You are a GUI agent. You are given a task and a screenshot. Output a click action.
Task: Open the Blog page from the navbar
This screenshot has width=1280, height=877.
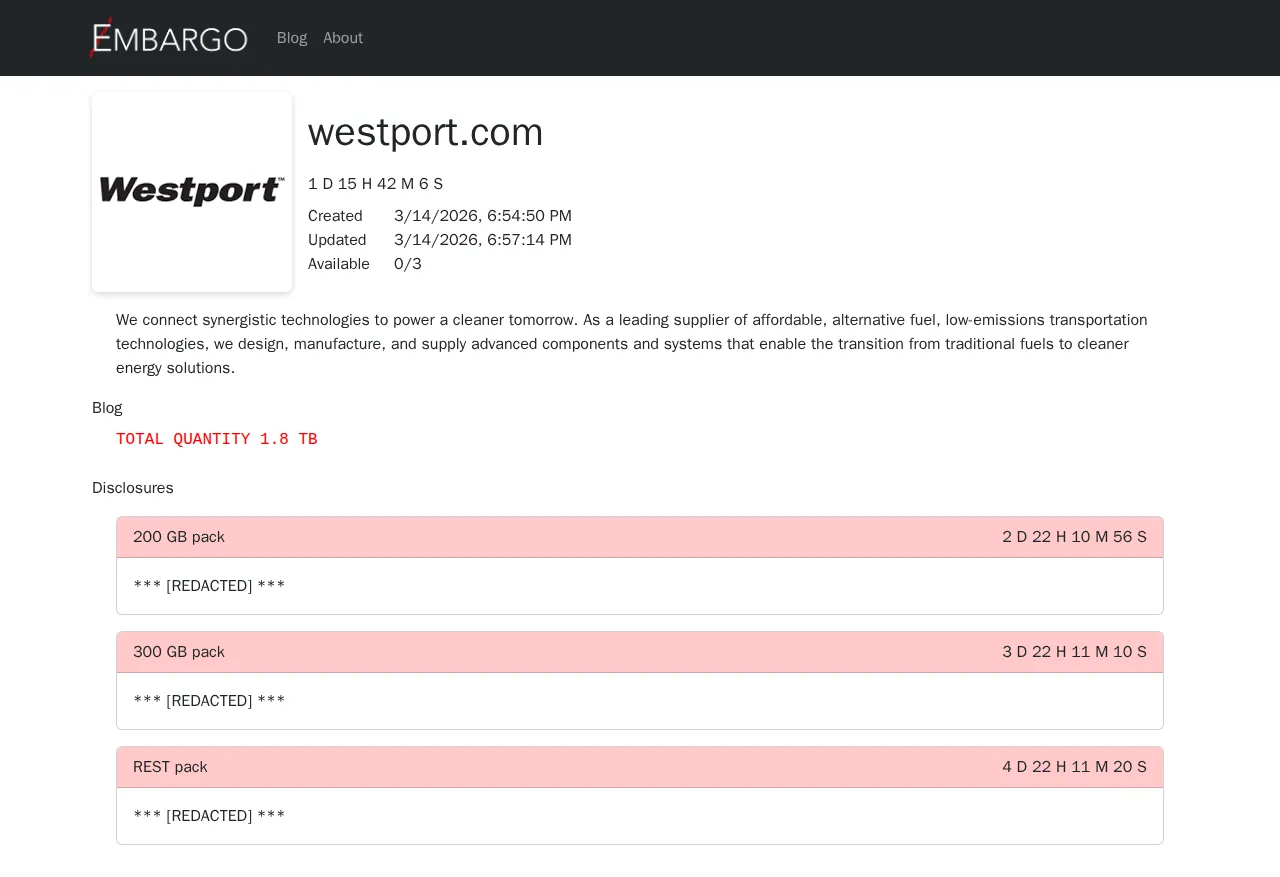pos(292,38)
